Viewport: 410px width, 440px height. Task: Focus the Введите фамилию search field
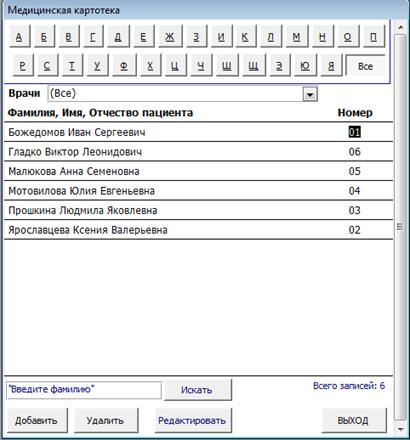click(84, 390)
